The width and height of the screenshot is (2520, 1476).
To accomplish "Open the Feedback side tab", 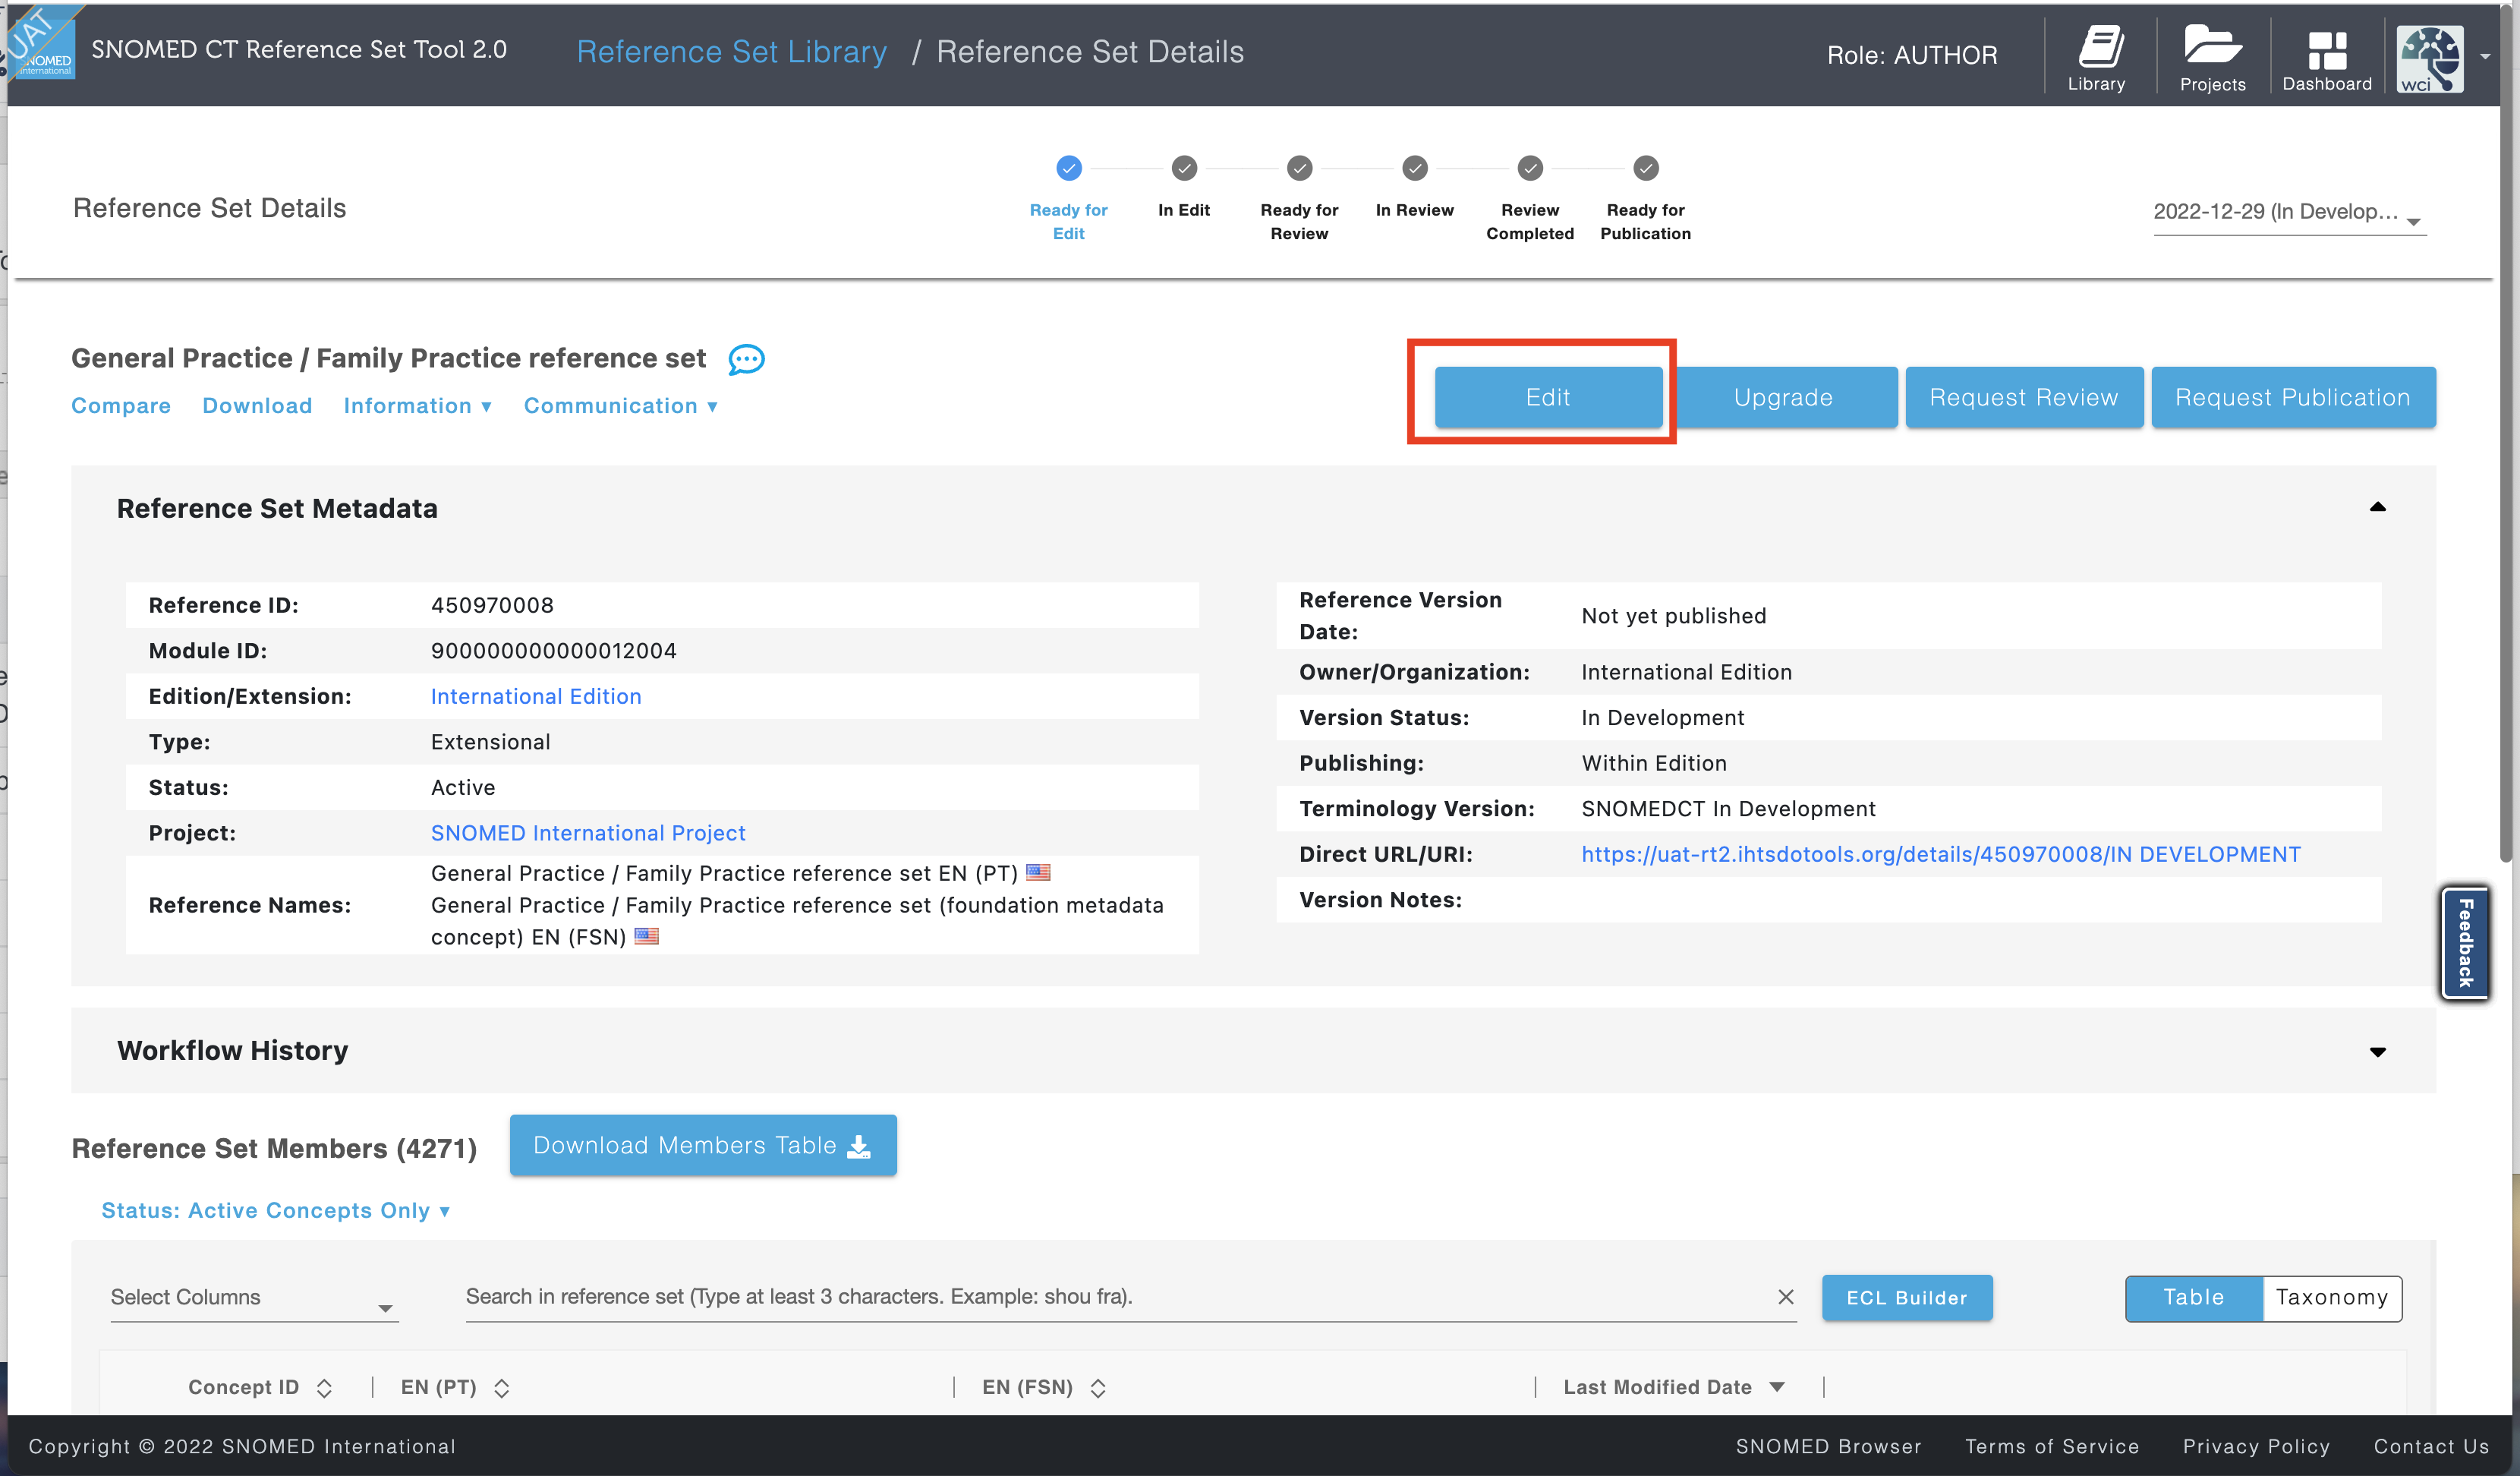I will pyautogui.click(x=2465, y=942).
